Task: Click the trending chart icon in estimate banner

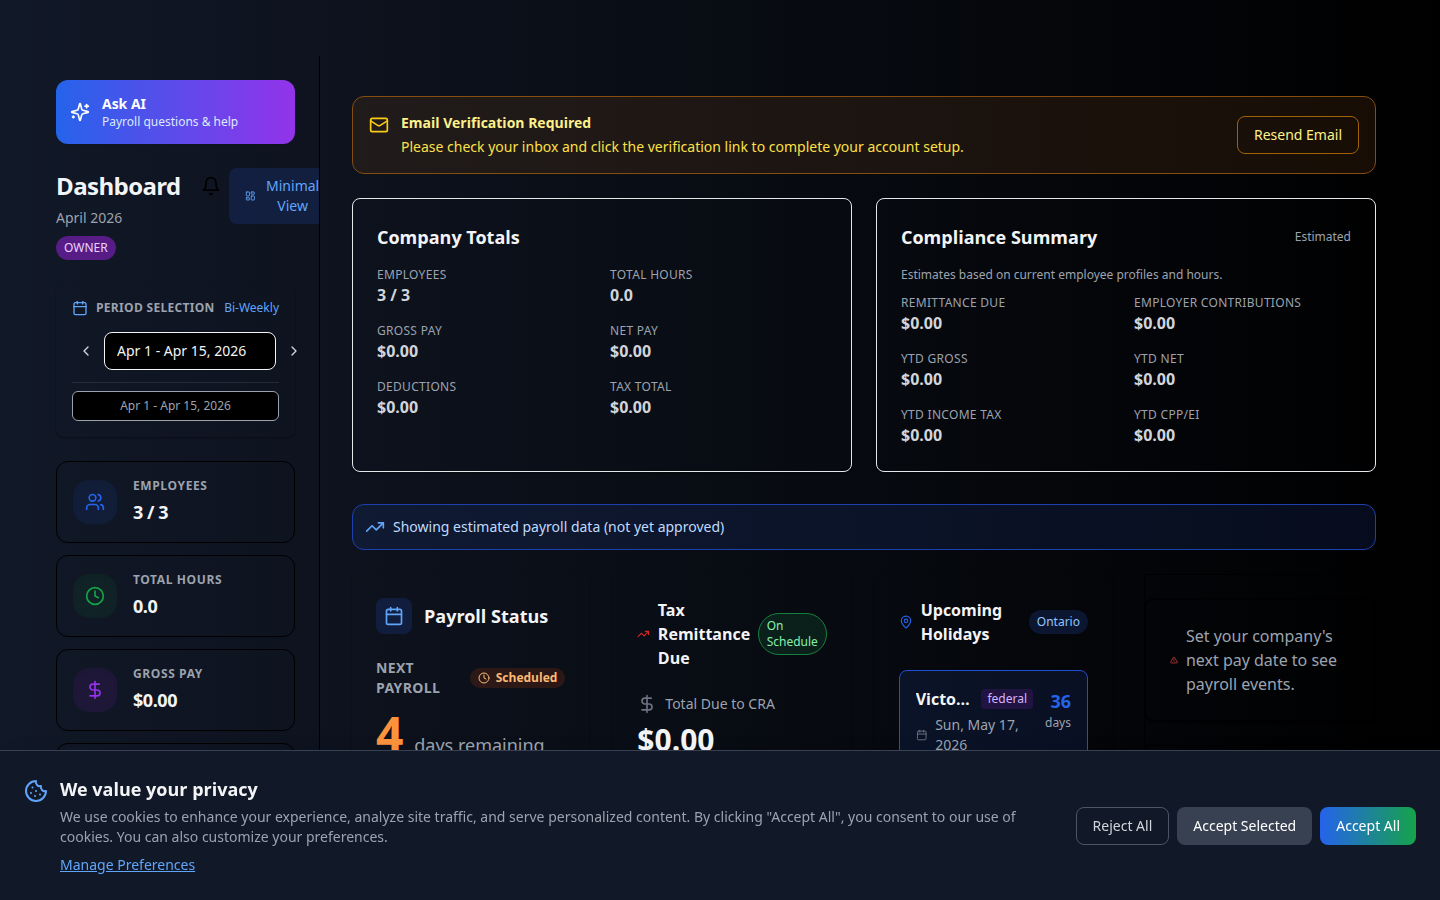Action: [x=375, y=527]
